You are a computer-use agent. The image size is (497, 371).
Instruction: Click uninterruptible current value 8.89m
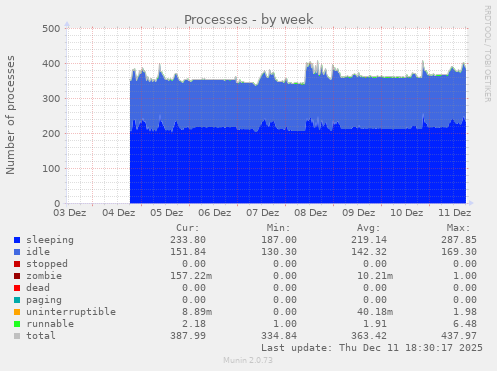[x=197, y=312]
